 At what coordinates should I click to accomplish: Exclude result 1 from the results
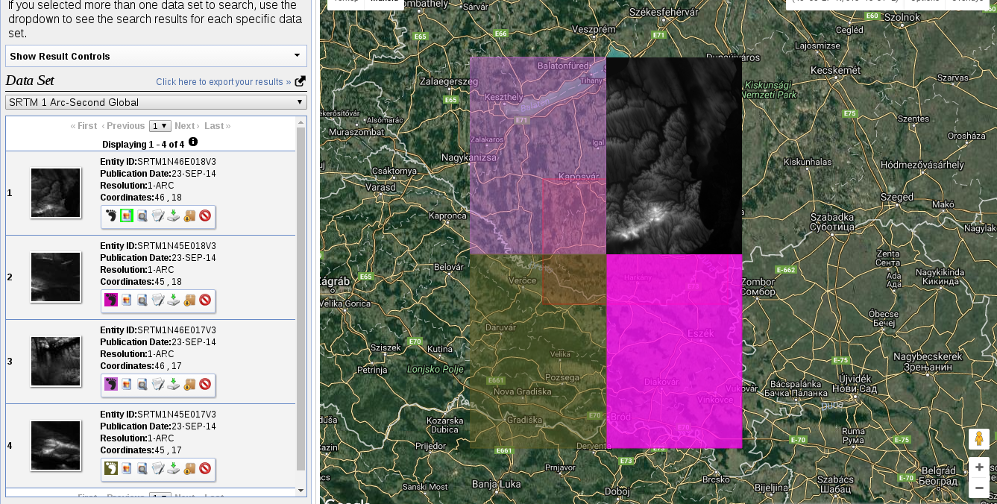[x=204, y=215]
